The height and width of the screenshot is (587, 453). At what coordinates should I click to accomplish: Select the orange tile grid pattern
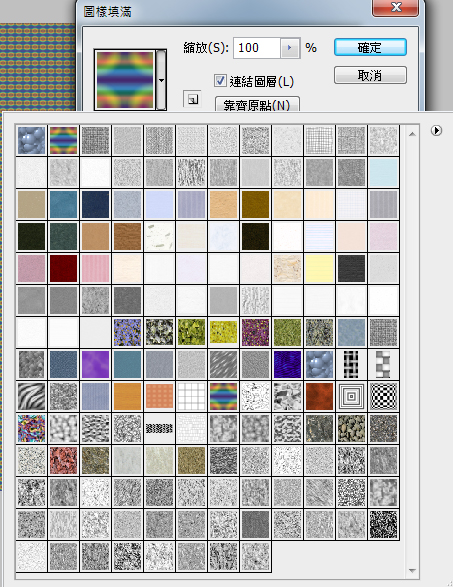159,396
